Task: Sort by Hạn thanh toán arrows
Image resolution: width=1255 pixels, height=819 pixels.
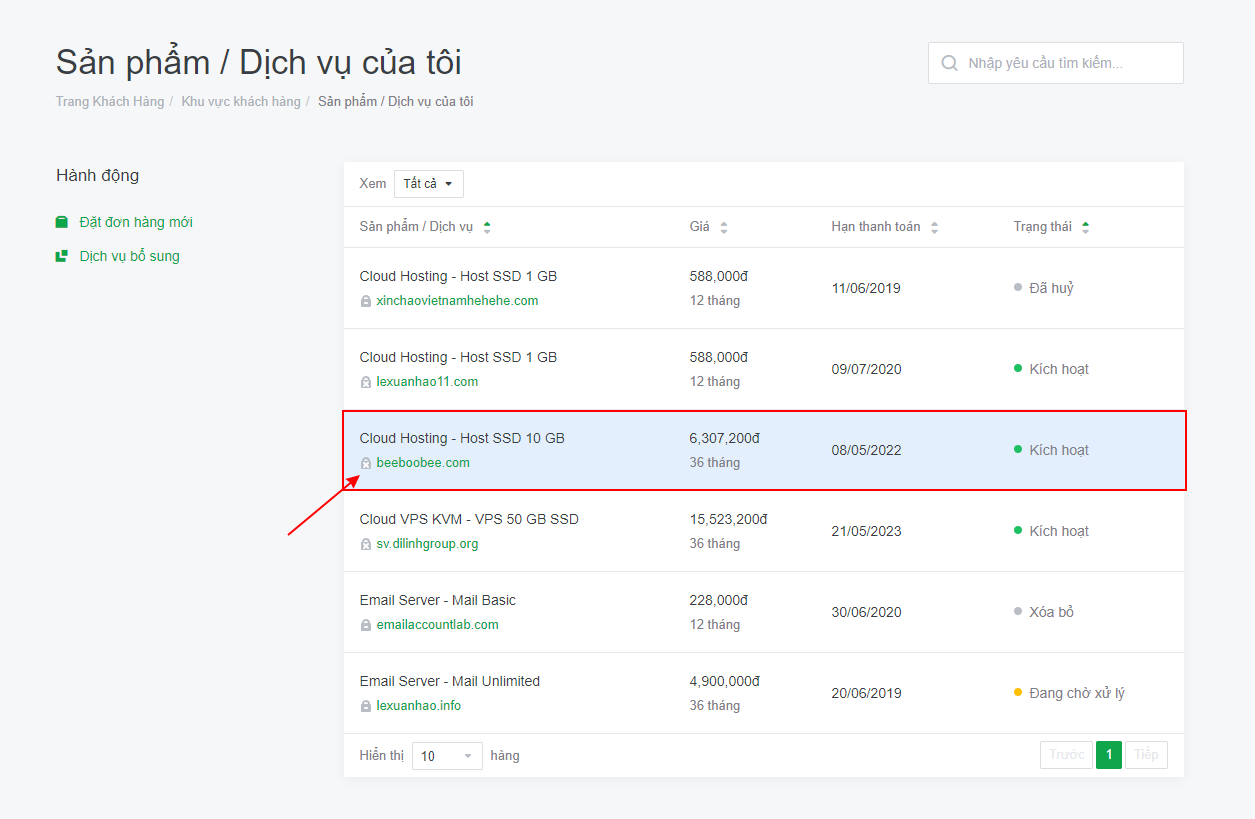Action: (934, 227)
